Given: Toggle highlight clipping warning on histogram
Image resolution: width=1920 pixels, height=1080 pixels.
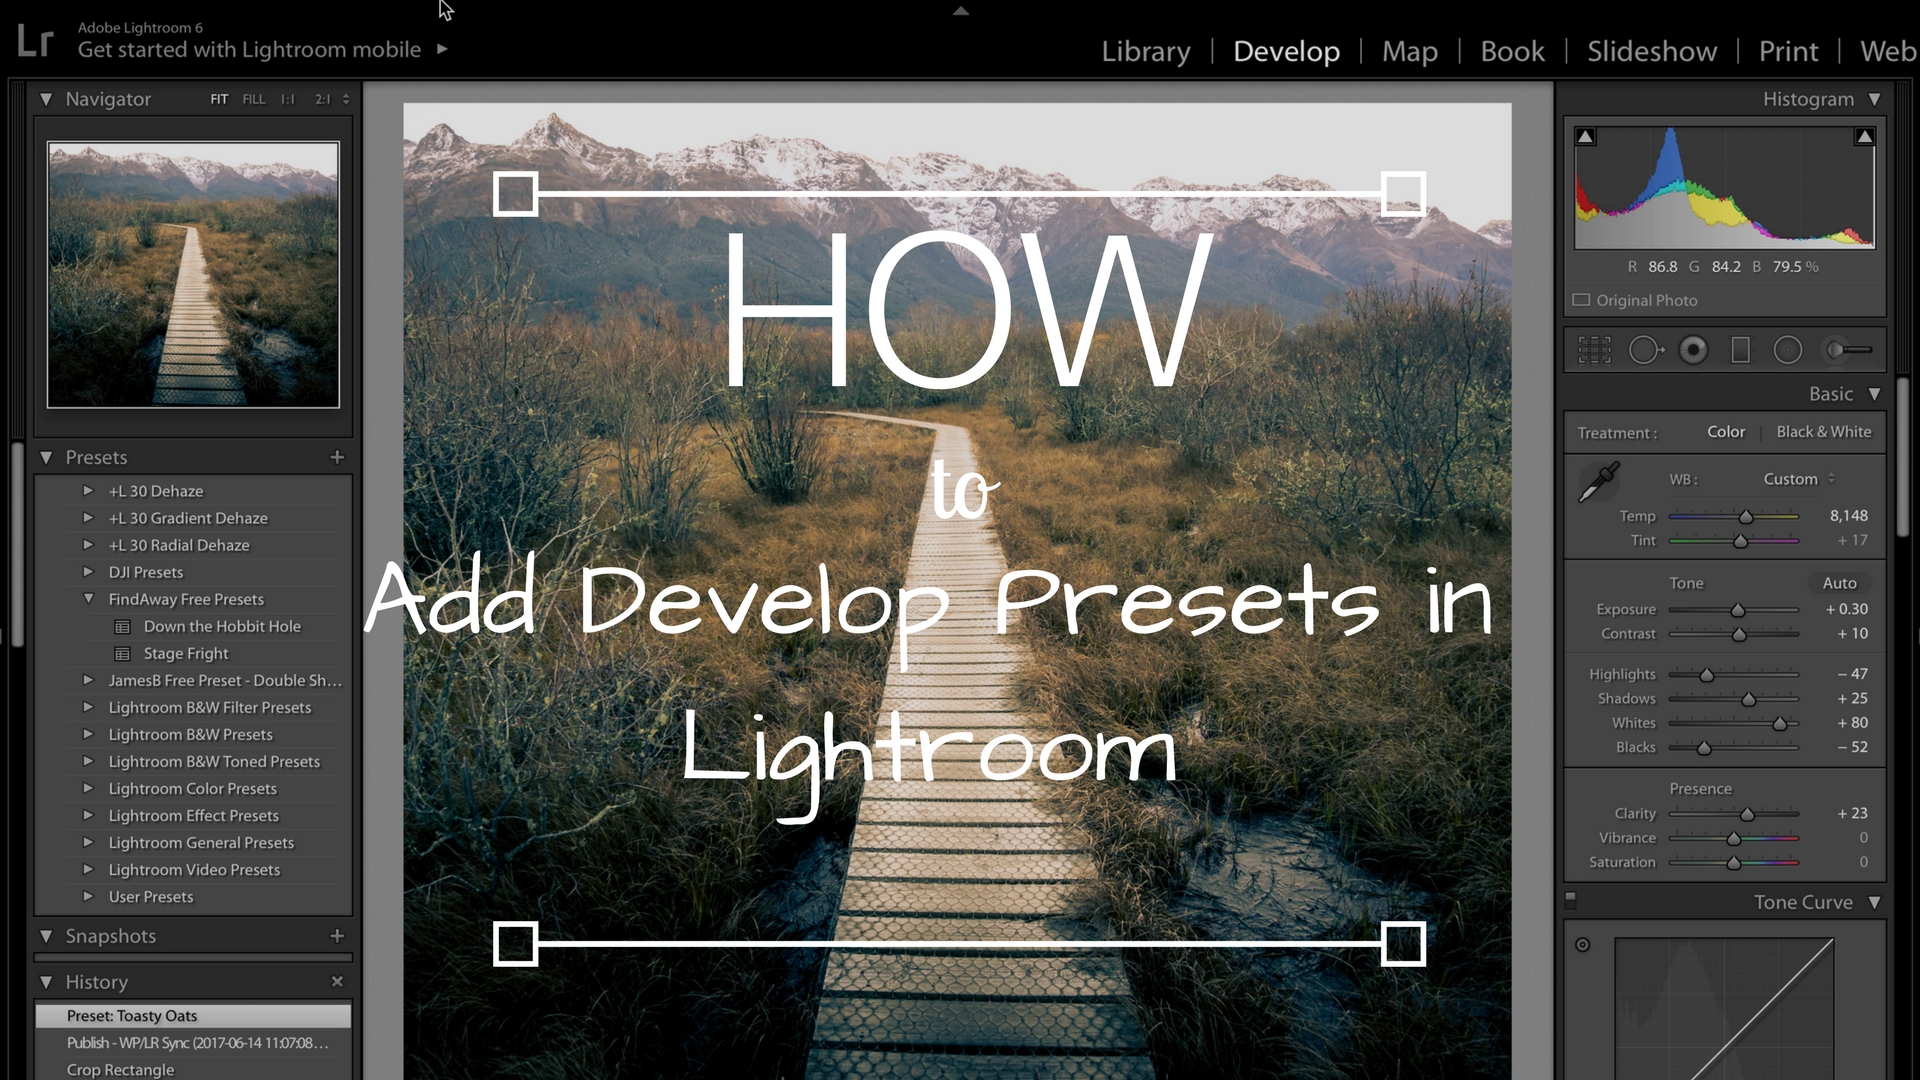Looking at the screenshot, I should [1865, 134].
